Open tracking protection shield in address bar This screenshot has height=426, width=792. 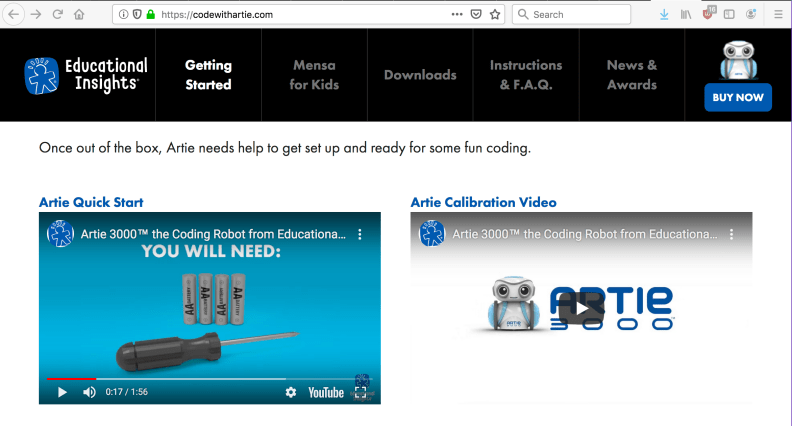tap(137, 14)
